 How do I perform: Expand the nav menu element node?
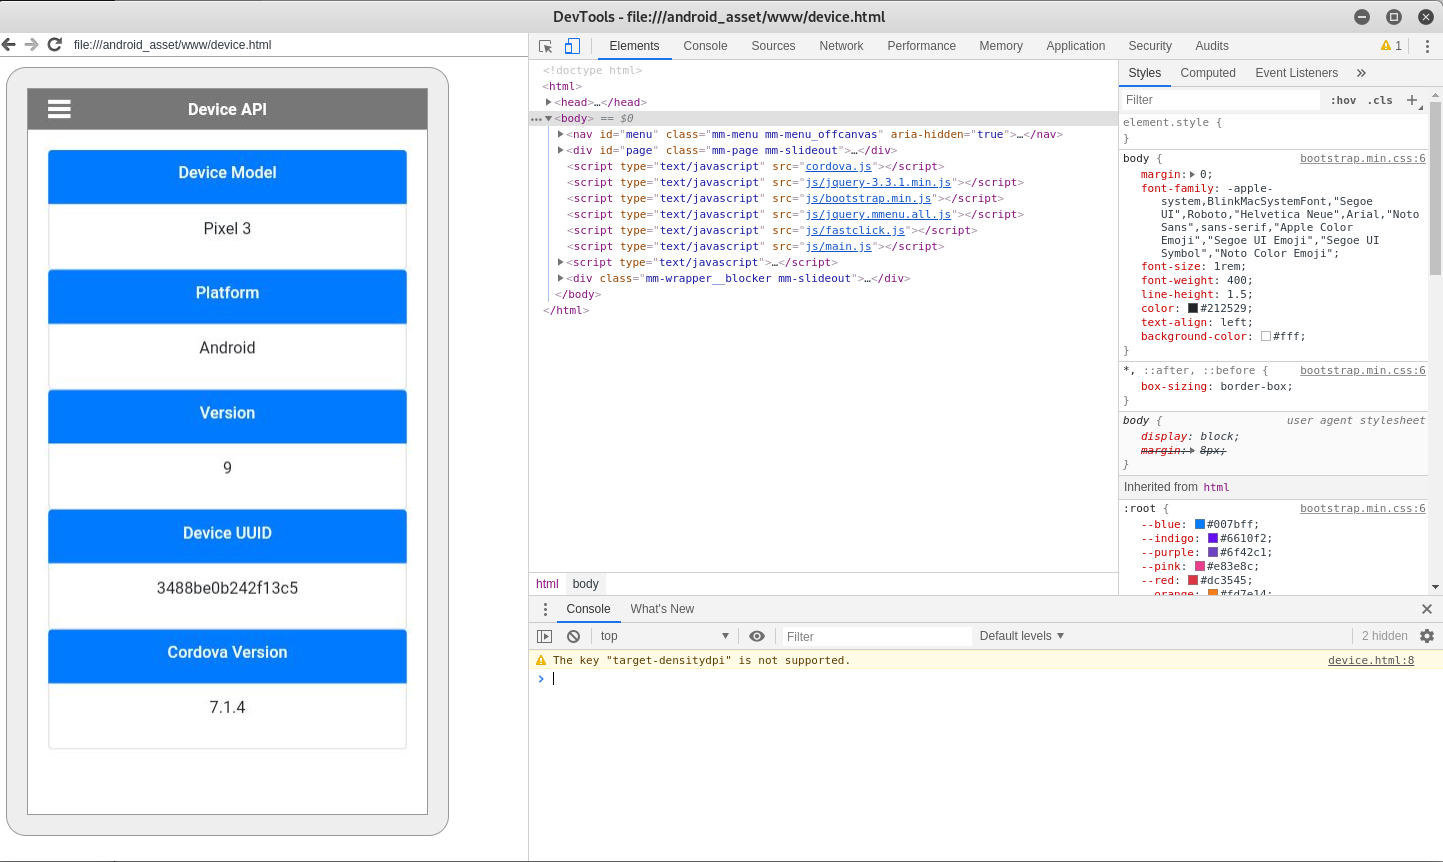(x=560, y=134)
